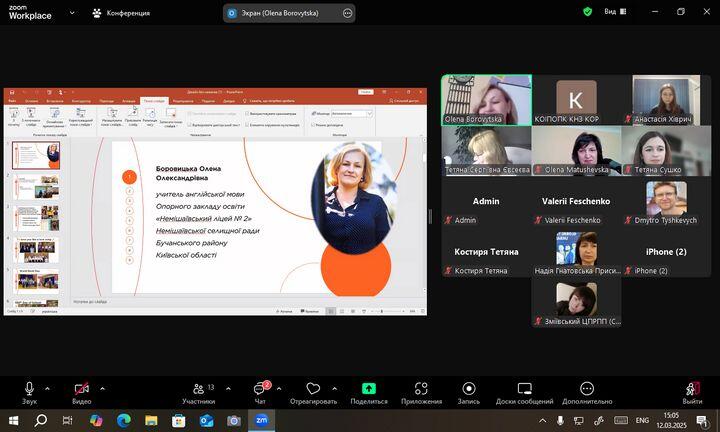Adjust PowerPoint zoom slider in status bar

(x=382, y=311)
